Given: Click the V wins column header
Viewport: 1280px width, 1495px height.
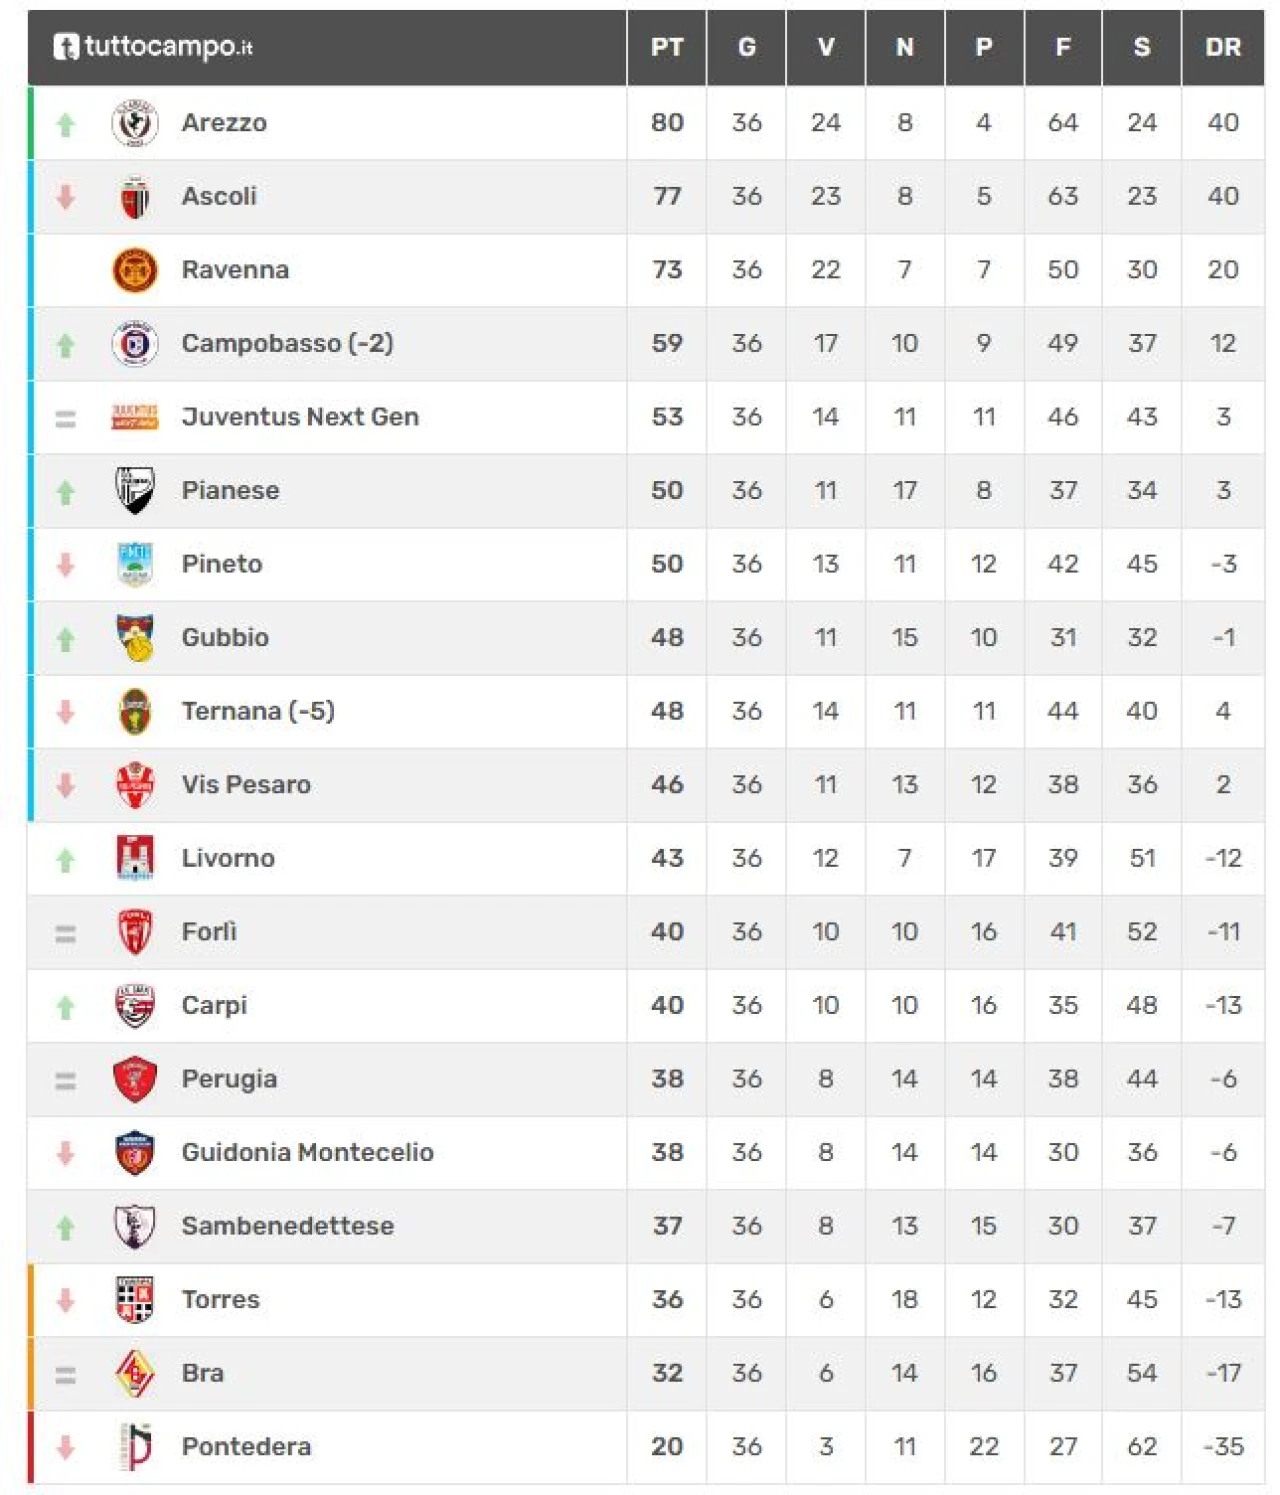Looking at the screenshot, I should point(825,47).
